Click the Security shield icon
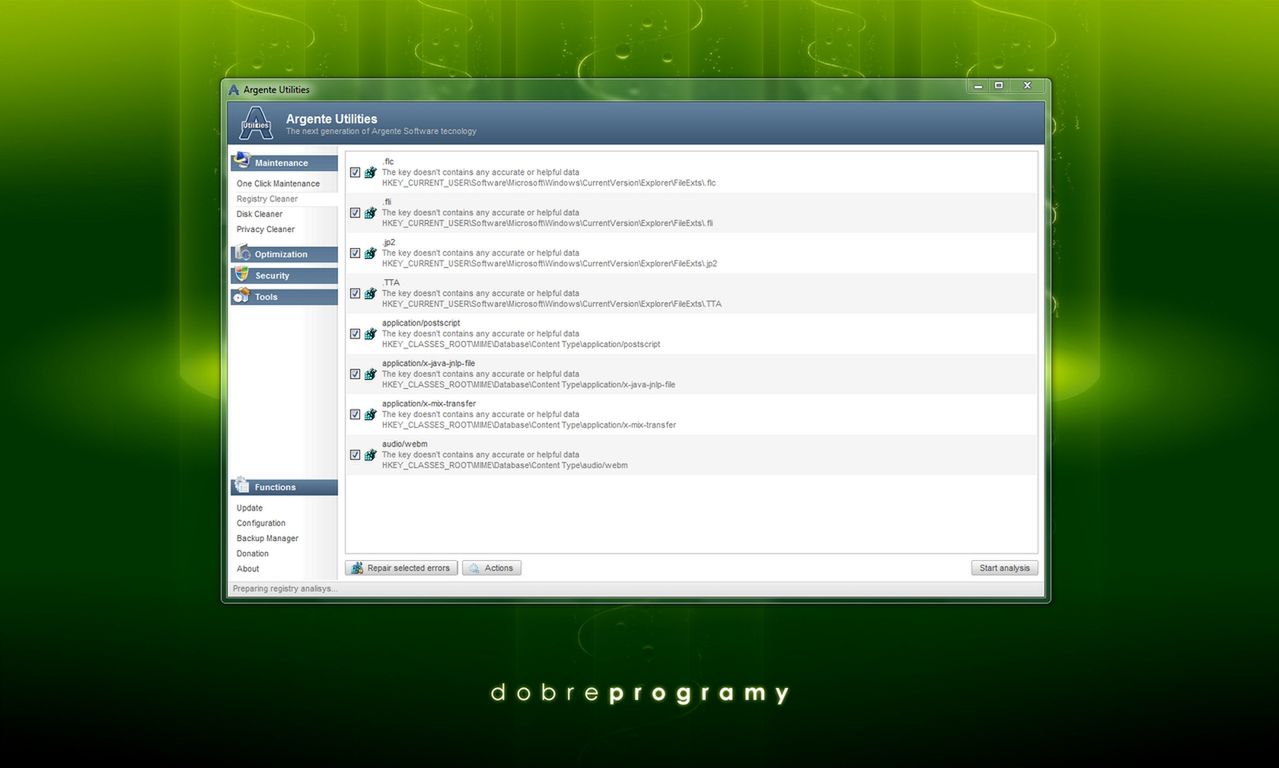The height and width of the screenshot is (768, 1279). pyautogui.click(x=241, y=274)
